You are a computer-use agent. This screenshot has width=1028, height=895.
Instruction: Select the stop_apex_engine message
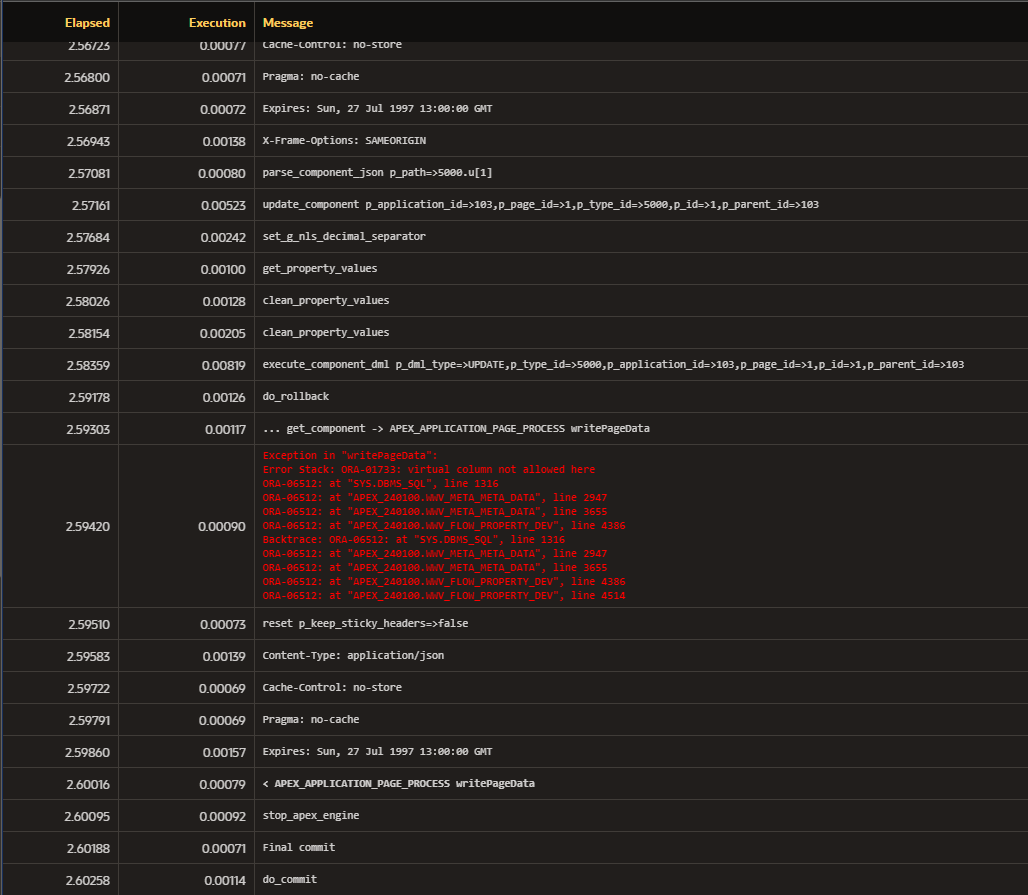[x=310, y=816]
